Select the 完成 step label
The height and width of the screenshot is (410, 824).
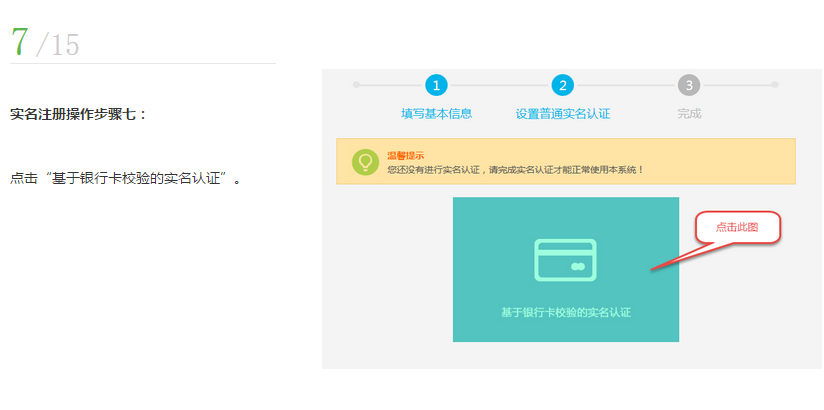[x=689, y=114]
